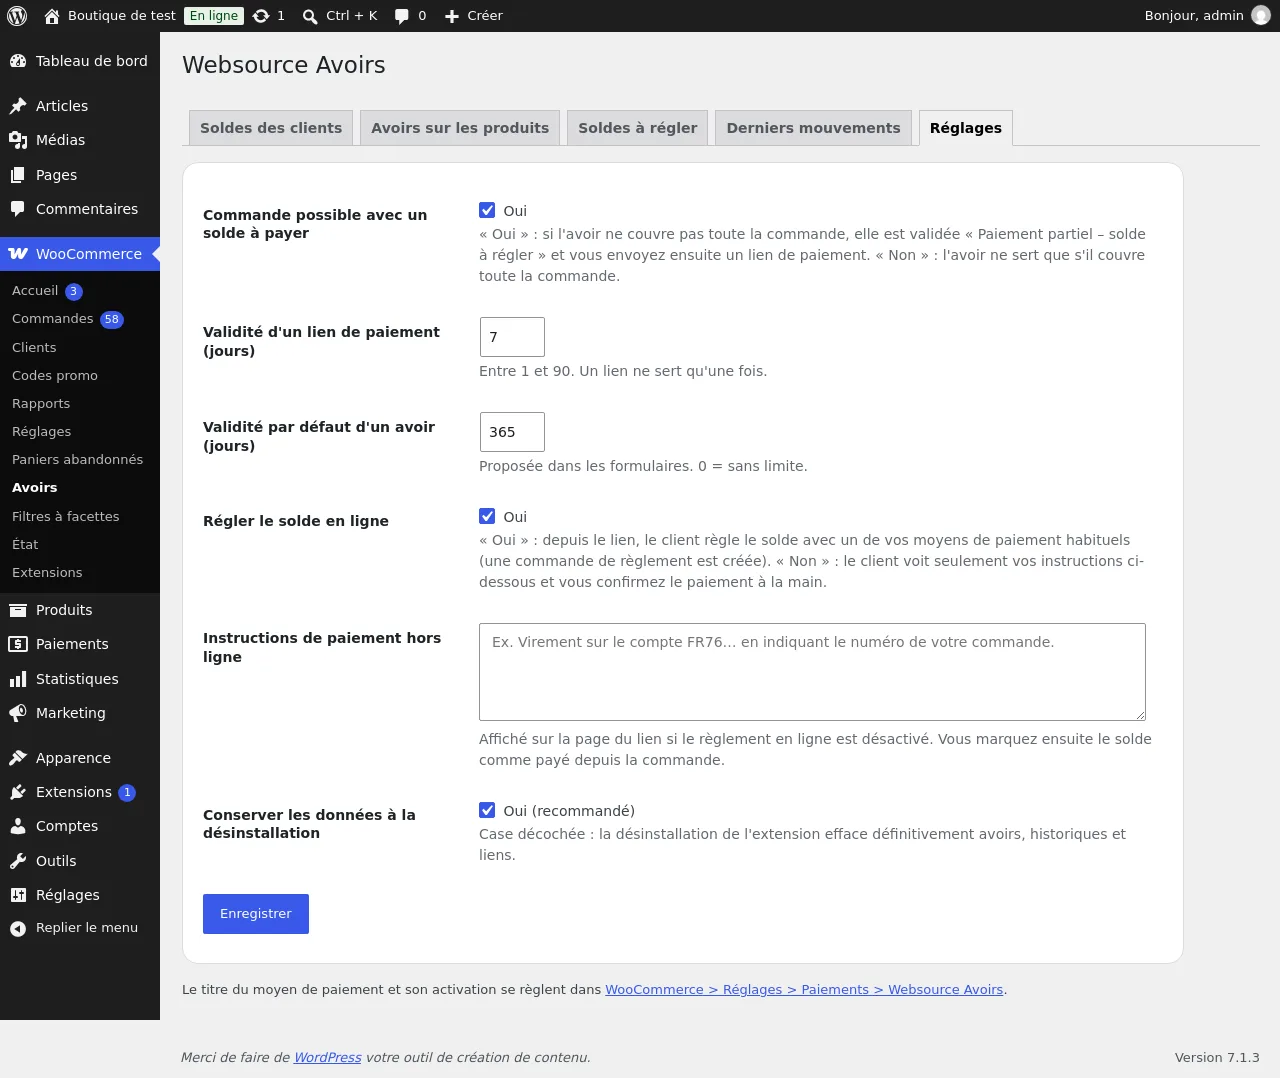Toggle the Régler le solde en ligne checkbox
Screen dimensions: 1280x1078
tap(487, 516)
